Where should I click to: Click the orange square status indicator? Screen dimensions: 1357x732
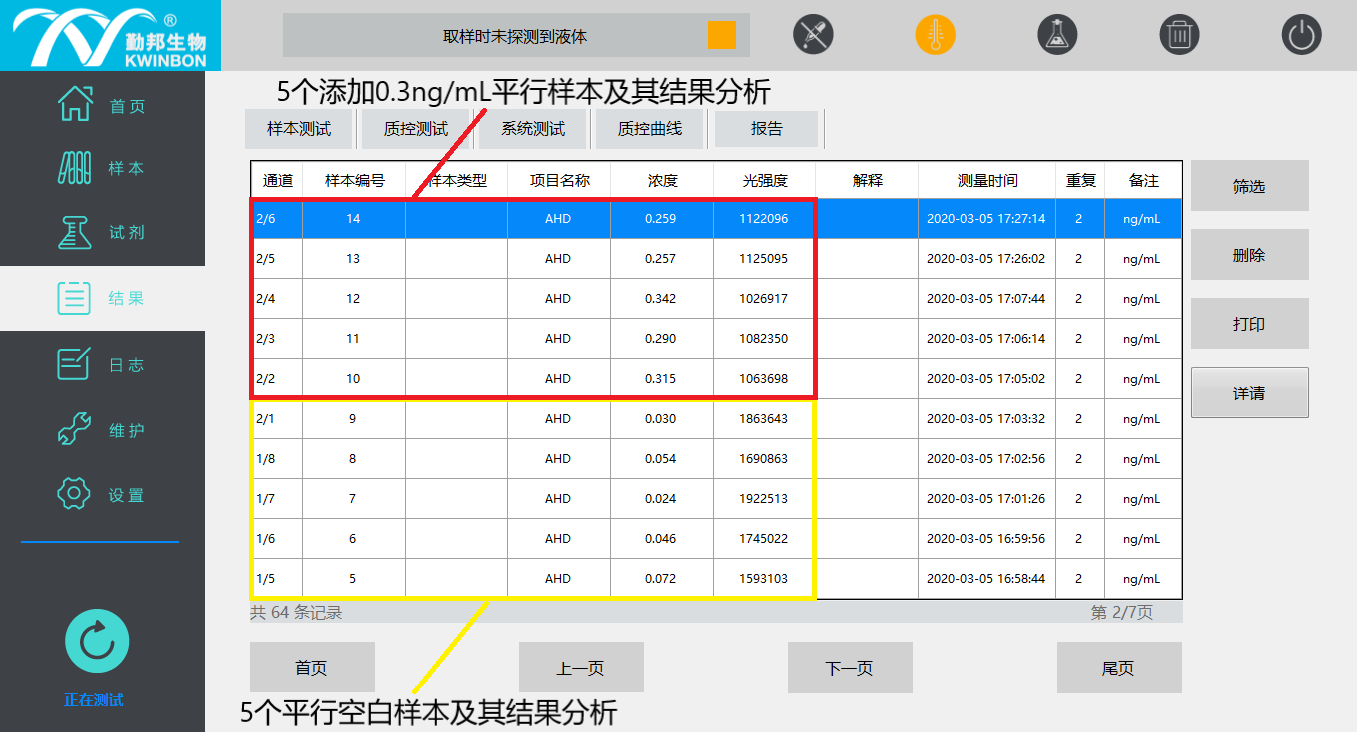721,35
